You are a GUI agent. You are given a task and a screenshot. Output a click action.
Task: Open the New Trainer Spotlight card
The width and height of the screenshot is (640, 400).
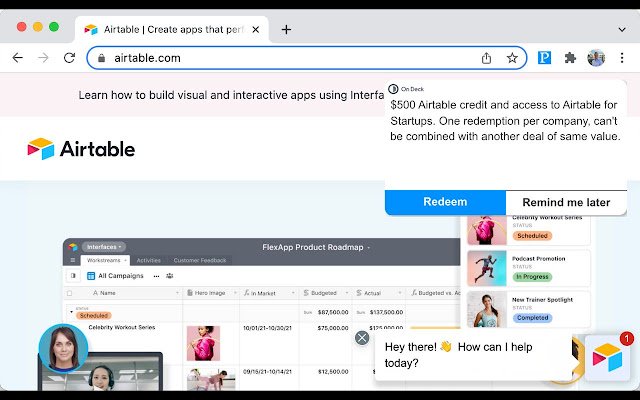(x=529, y=309)
